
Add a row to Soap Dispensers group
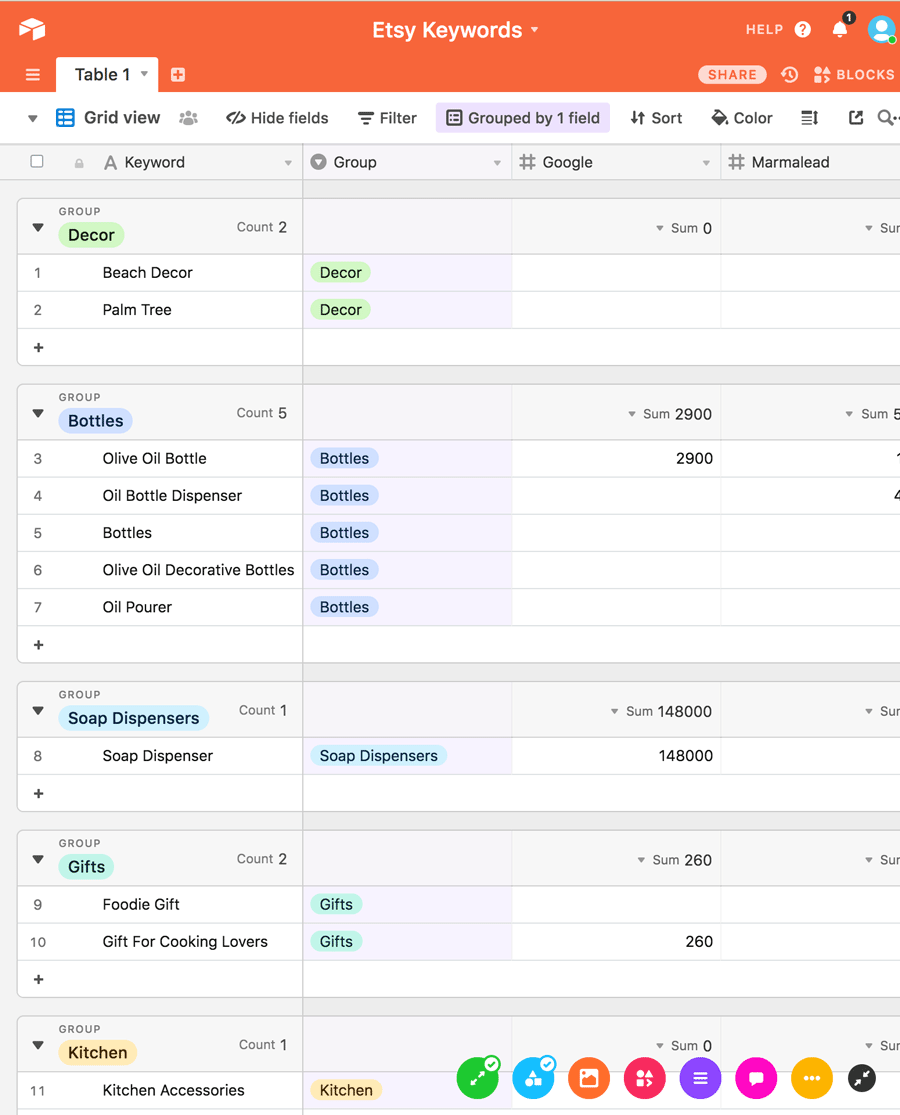(38, 794)
